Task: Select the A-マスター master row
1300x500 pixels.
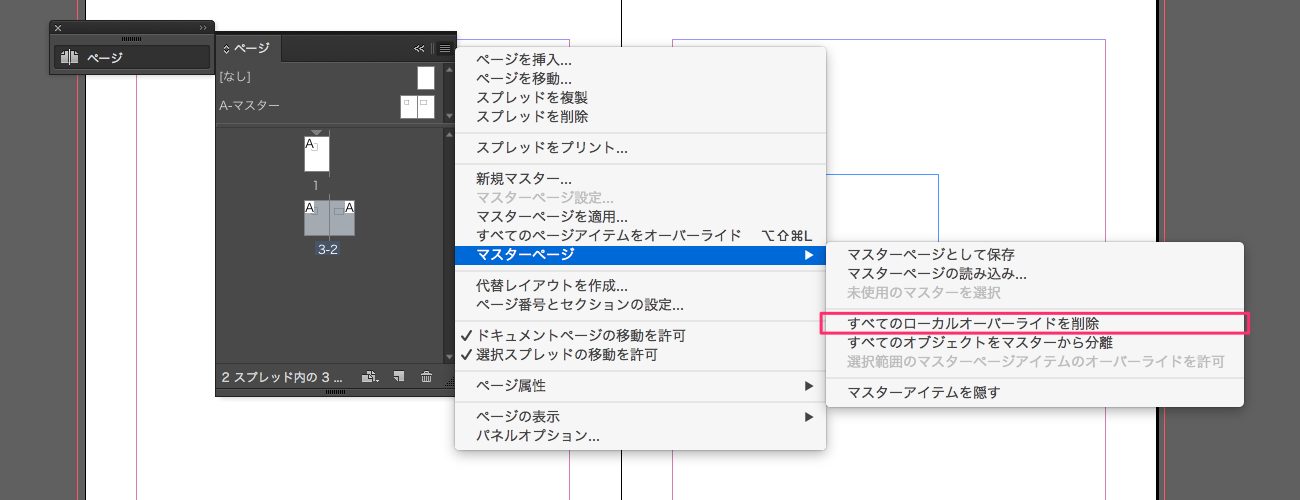Action: coord(328,106)
